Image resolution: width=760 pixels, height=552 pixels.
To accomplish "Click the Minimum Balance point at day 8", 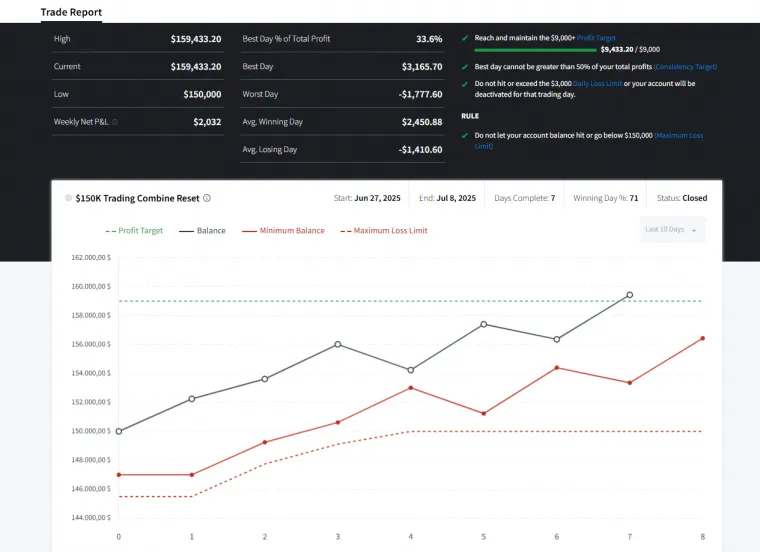I will point(702,338).
